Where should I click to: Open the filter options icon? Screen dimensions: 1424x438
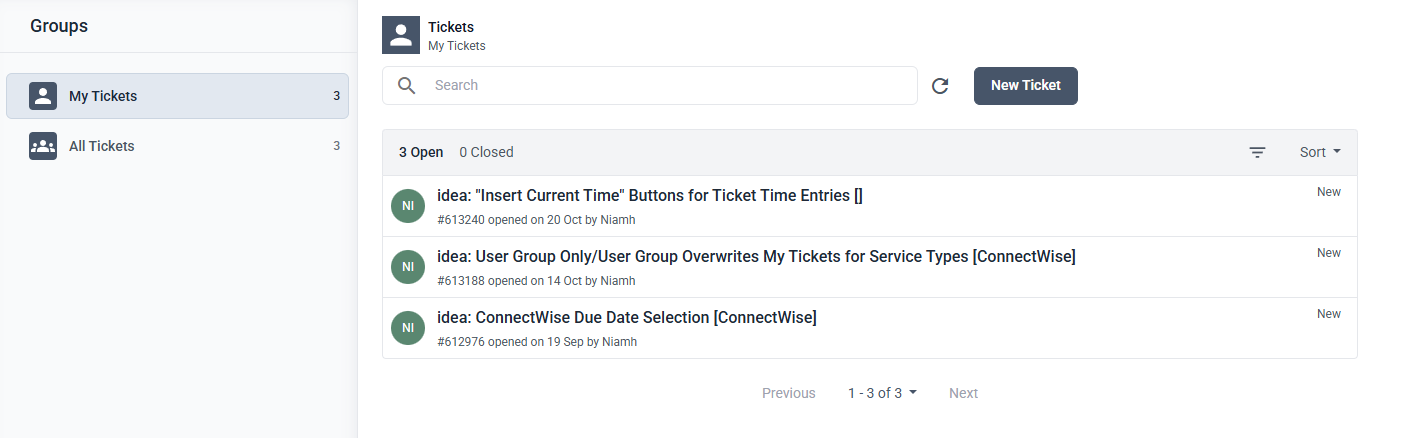coord(1257,153)
